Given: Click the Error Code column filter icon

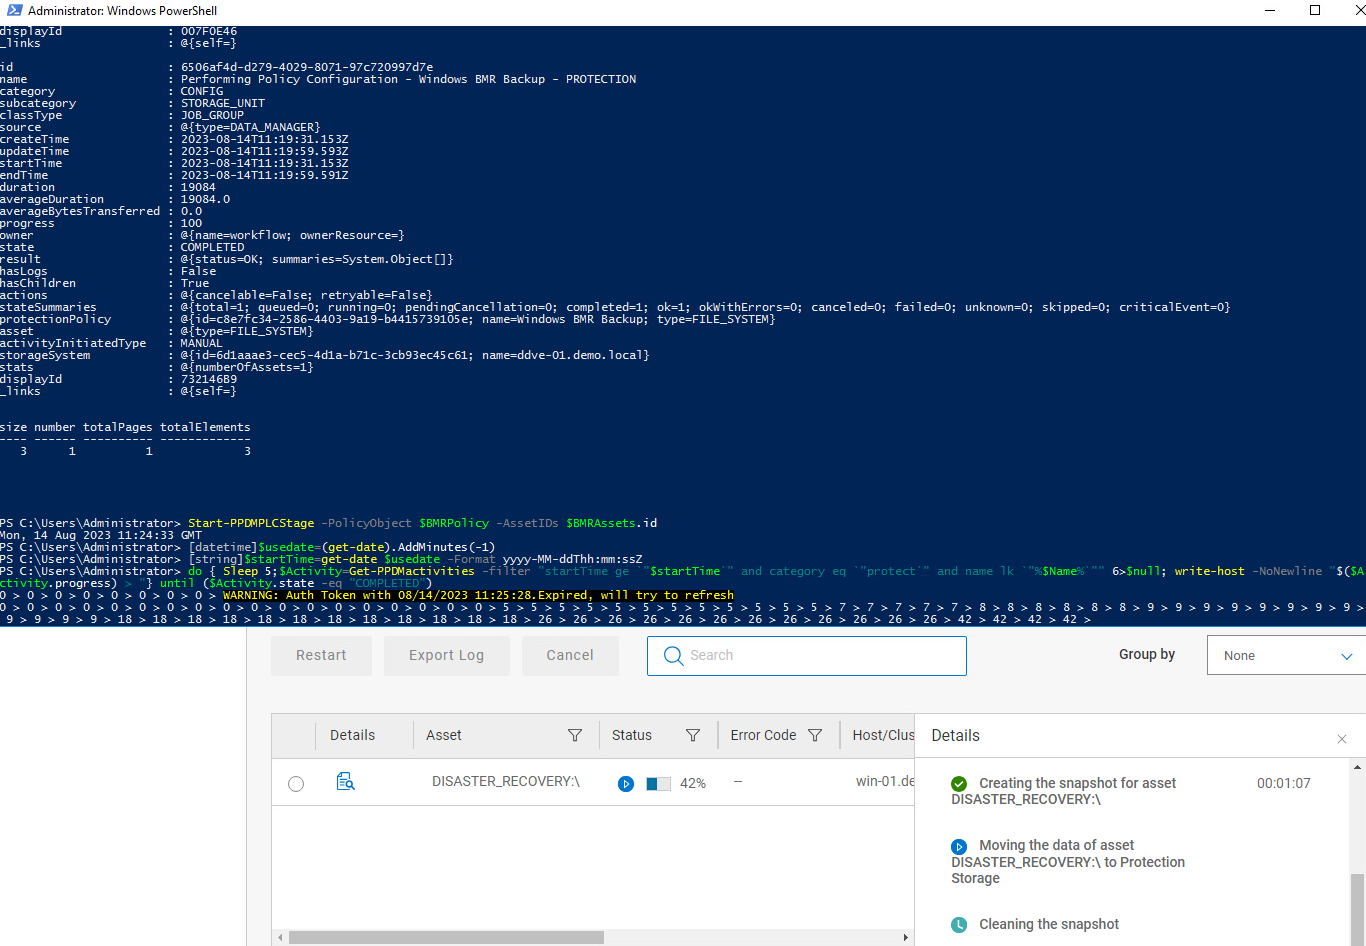Looking at the screenshot, I should (x=815, y=735).
